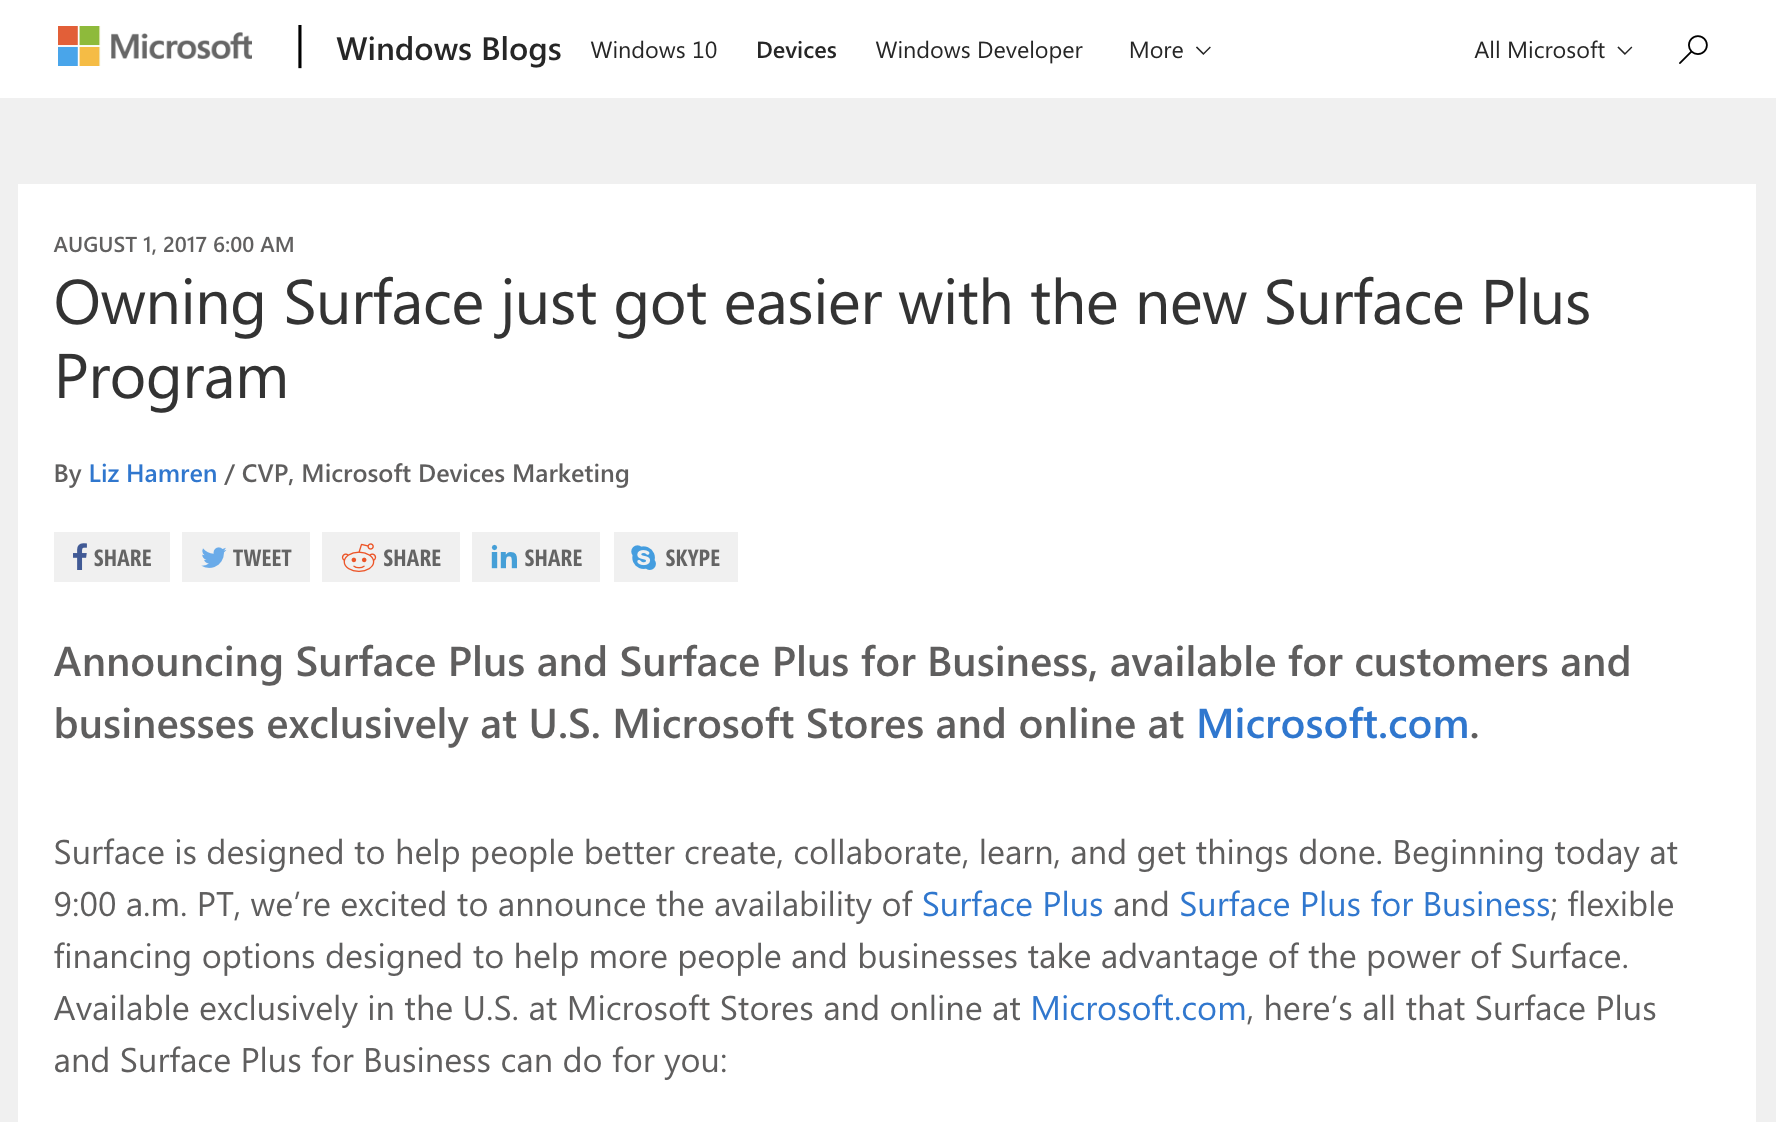Click the Surface Plus link in the paragraph
The image size is (1776, 1122).
click(1011, 904)
